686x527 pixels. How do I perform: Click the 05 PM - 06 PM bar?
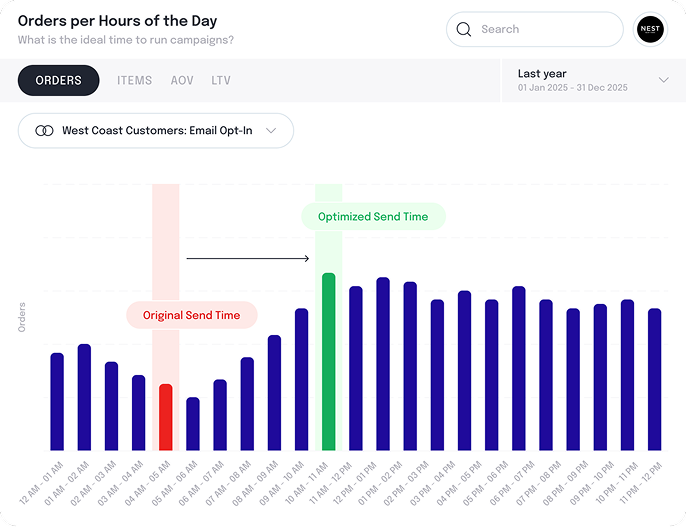[x=518, y=368]
